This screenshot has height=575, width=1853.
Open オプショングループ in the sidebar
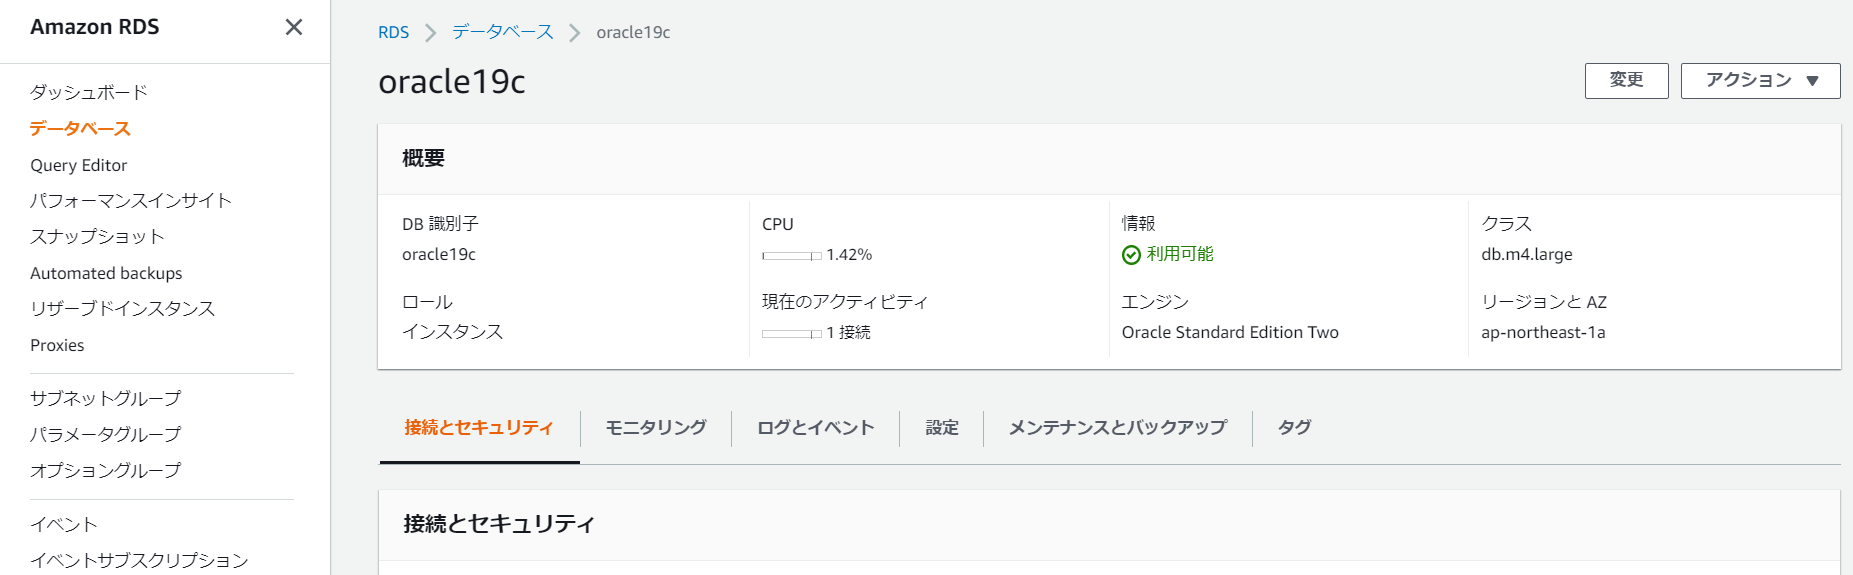click(x=106, y=470)
